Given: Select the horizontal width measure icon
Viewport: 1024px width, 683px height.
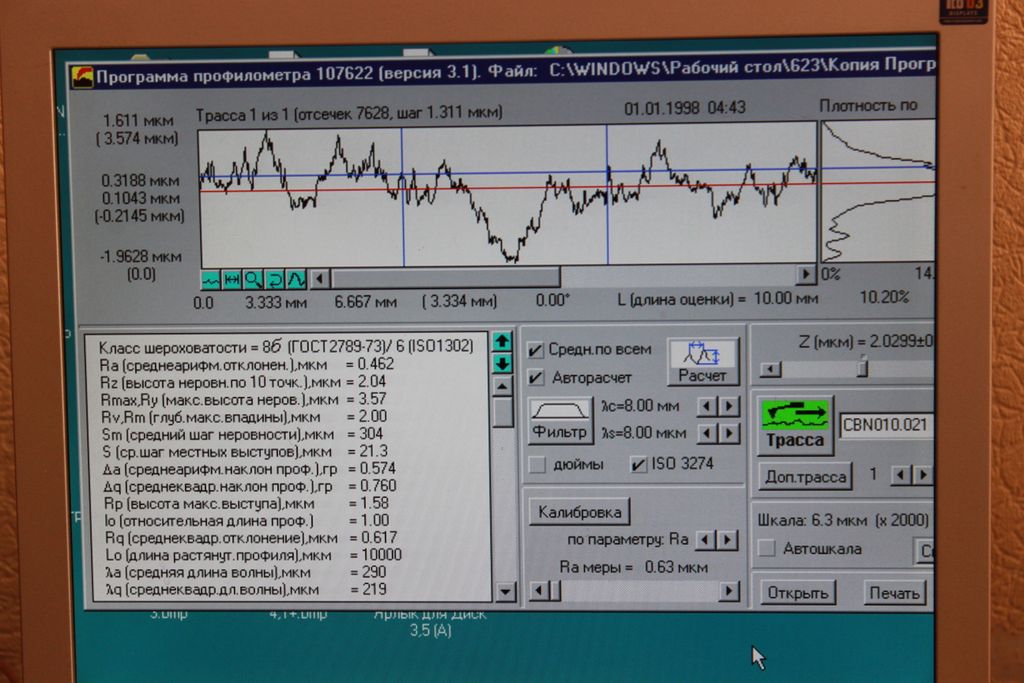Looking at the screenshot, I should [x=231, y=280].
